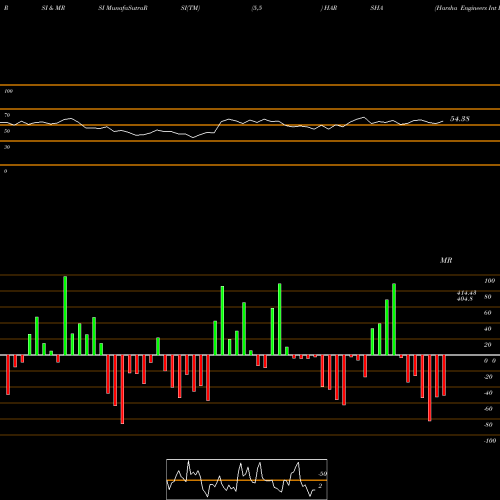Image resolution: width=500 pixels, height=500 pixels.
Task: Click the 30 level label on RSI axis
Action: click(7, 147)
